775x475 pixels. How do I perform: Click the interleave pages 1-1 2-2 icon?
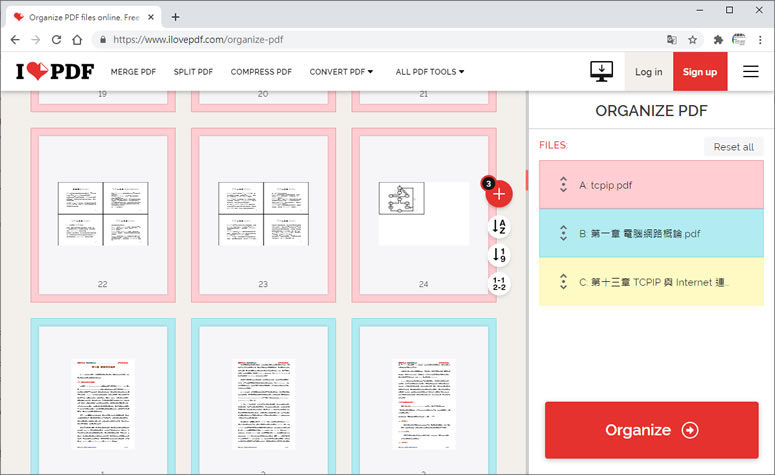tap(501, 284)
